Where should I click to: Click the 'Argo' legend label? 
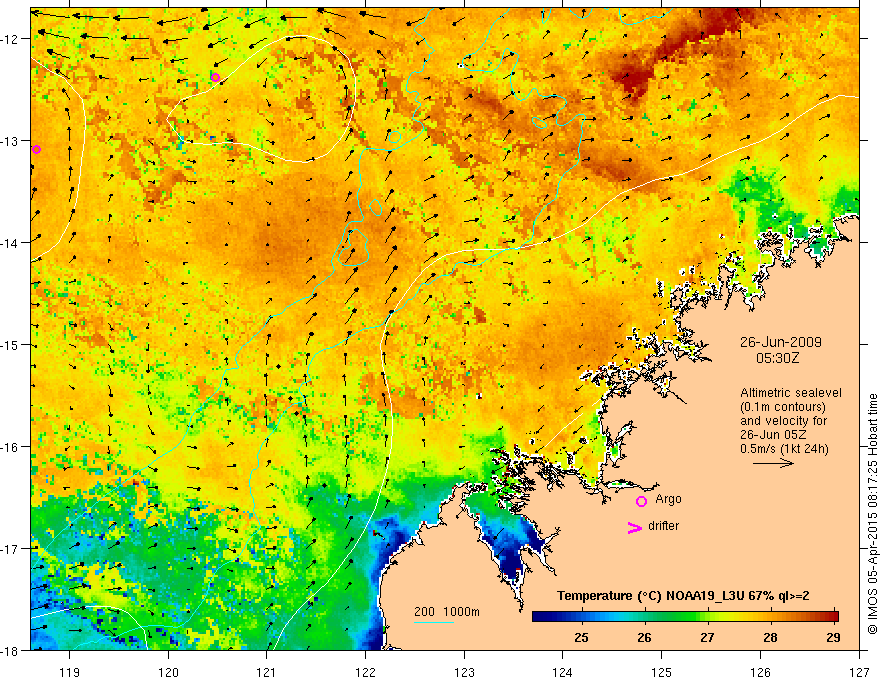point(668,499)
